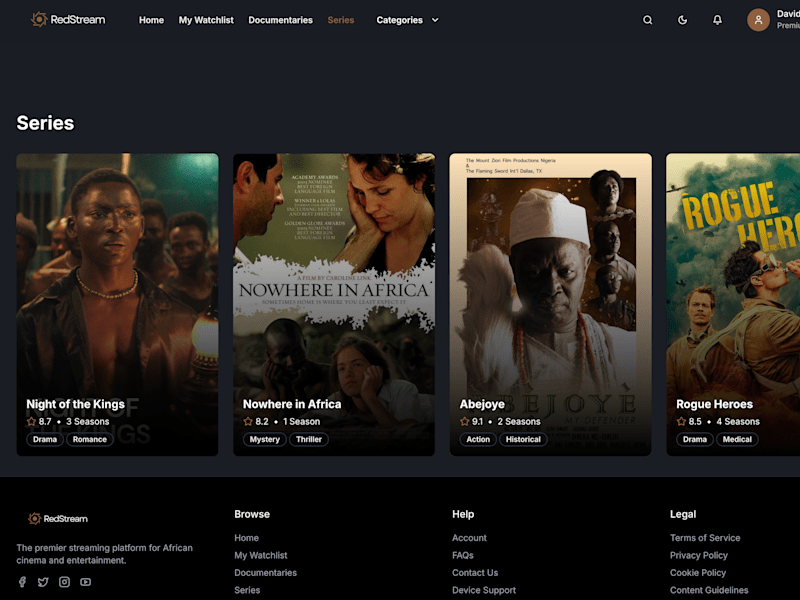The height and width of the screenshot is (600, 800).
Task: Open the Instagram social icon
Action: [64, 582]
